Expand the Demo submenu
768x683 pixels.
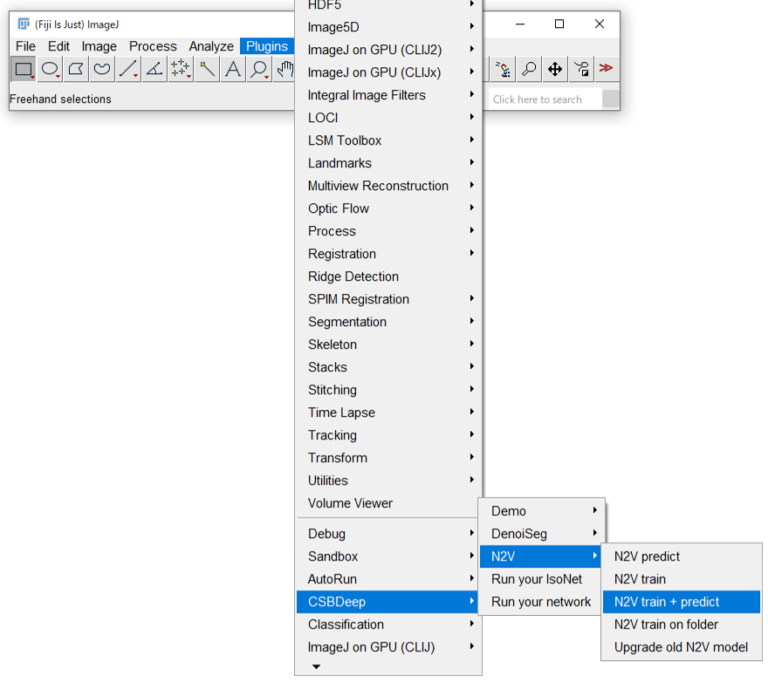540,511
